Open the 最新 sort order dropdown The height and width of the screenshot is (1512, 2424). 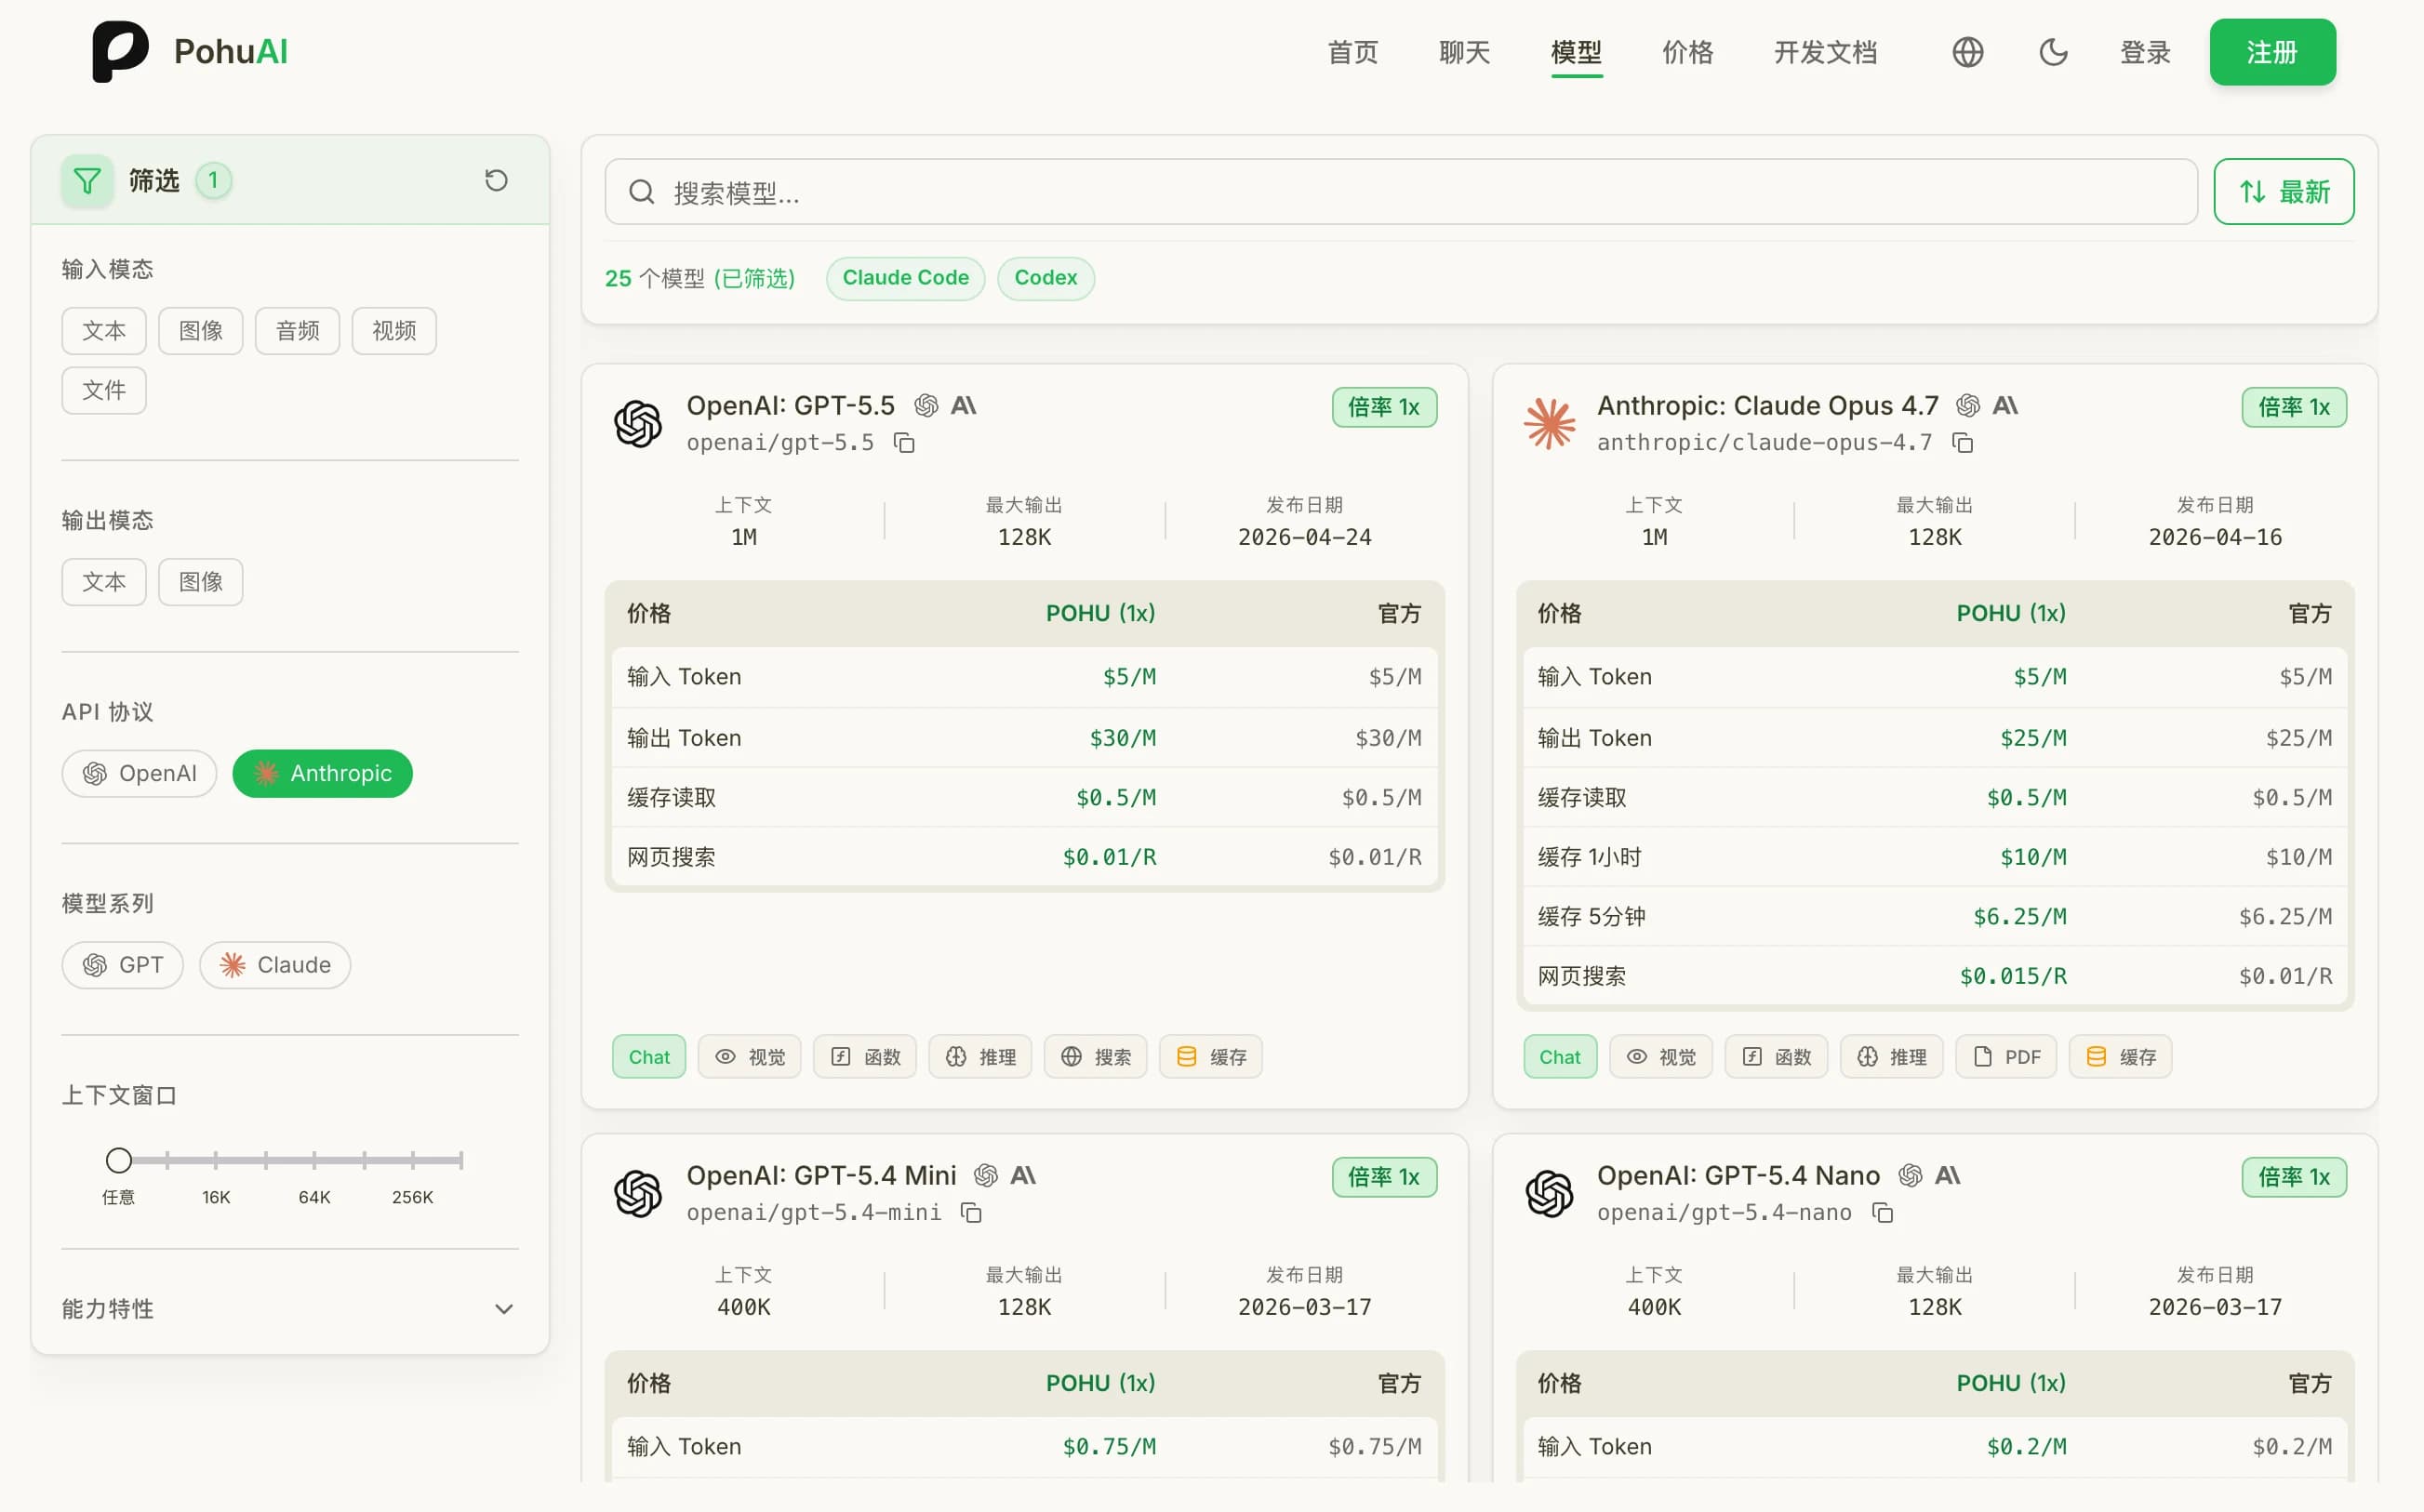coord(2284,192)
